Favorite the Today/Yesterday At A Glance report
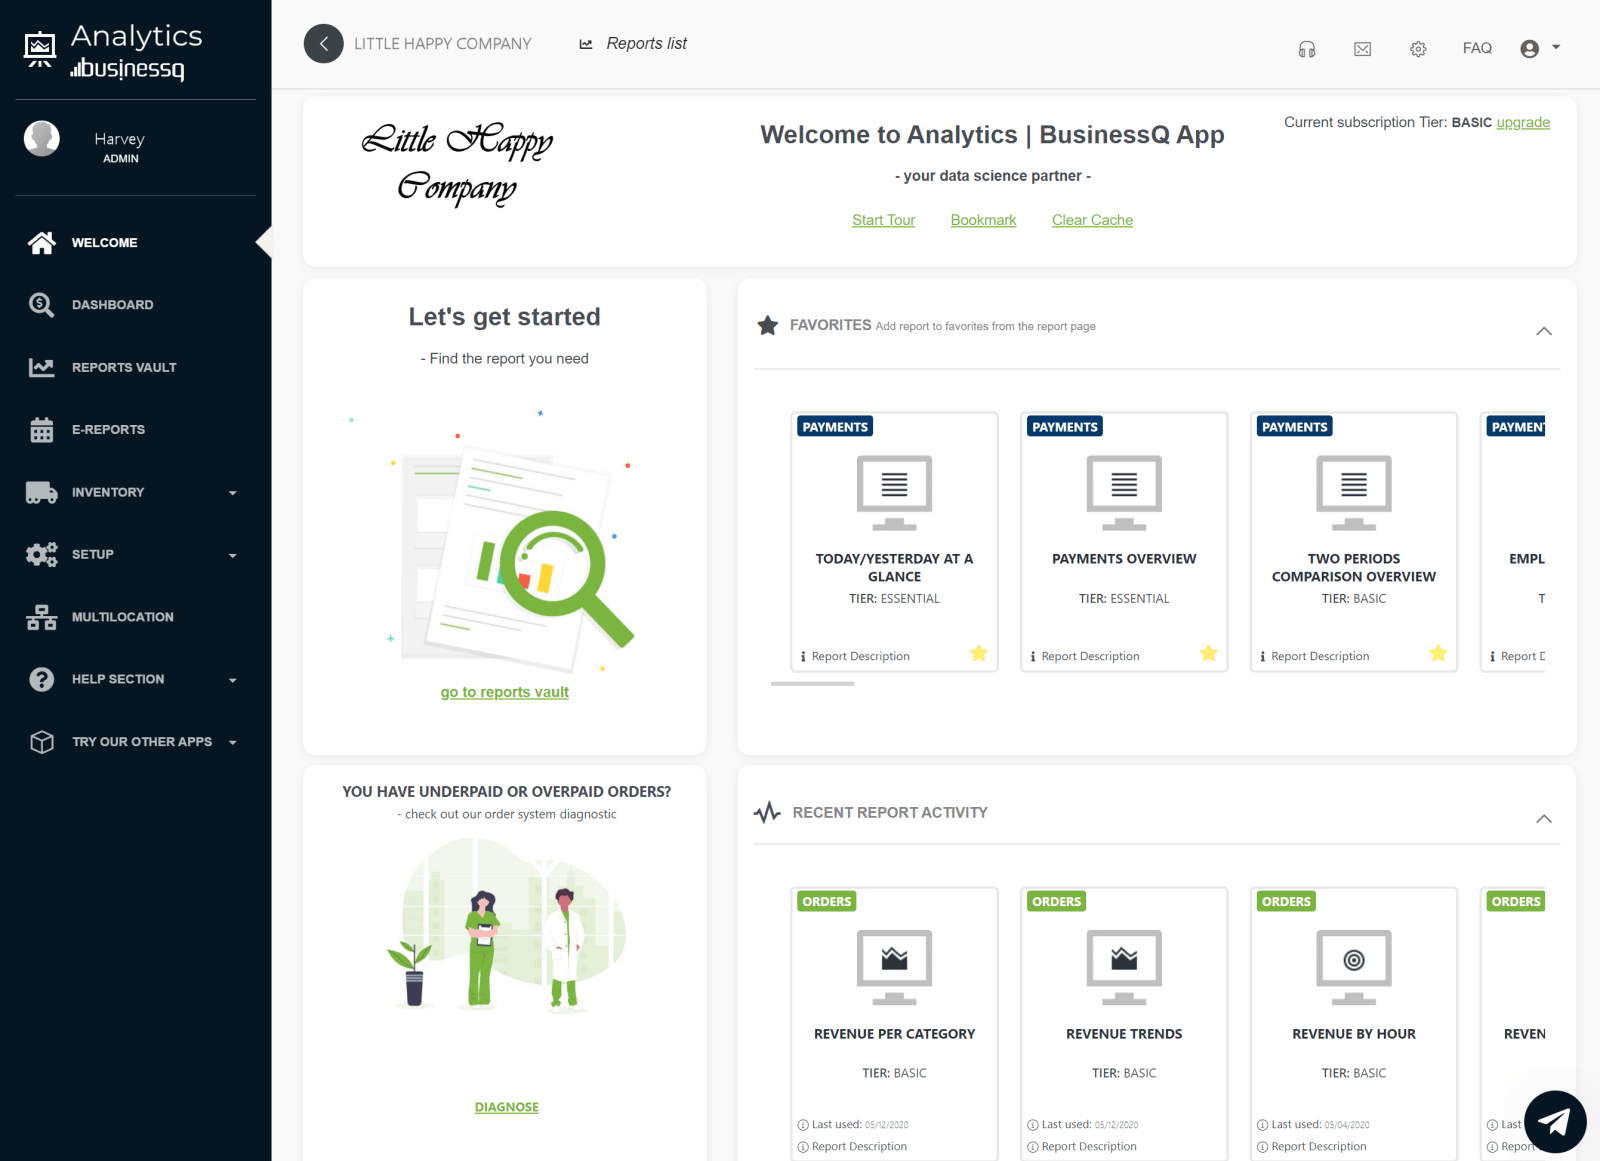The height and width of the screenshot is (1161, 1600). (x=979, y=653)
